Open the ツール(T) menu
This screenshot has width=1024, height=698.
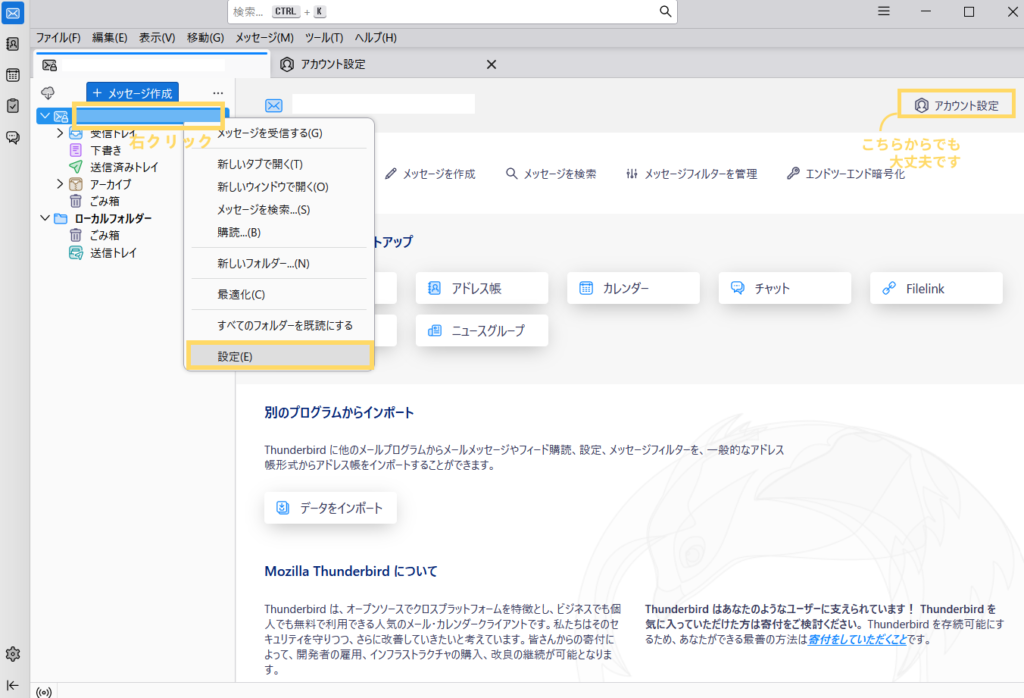pyautogui.click(x=324, y=38)
